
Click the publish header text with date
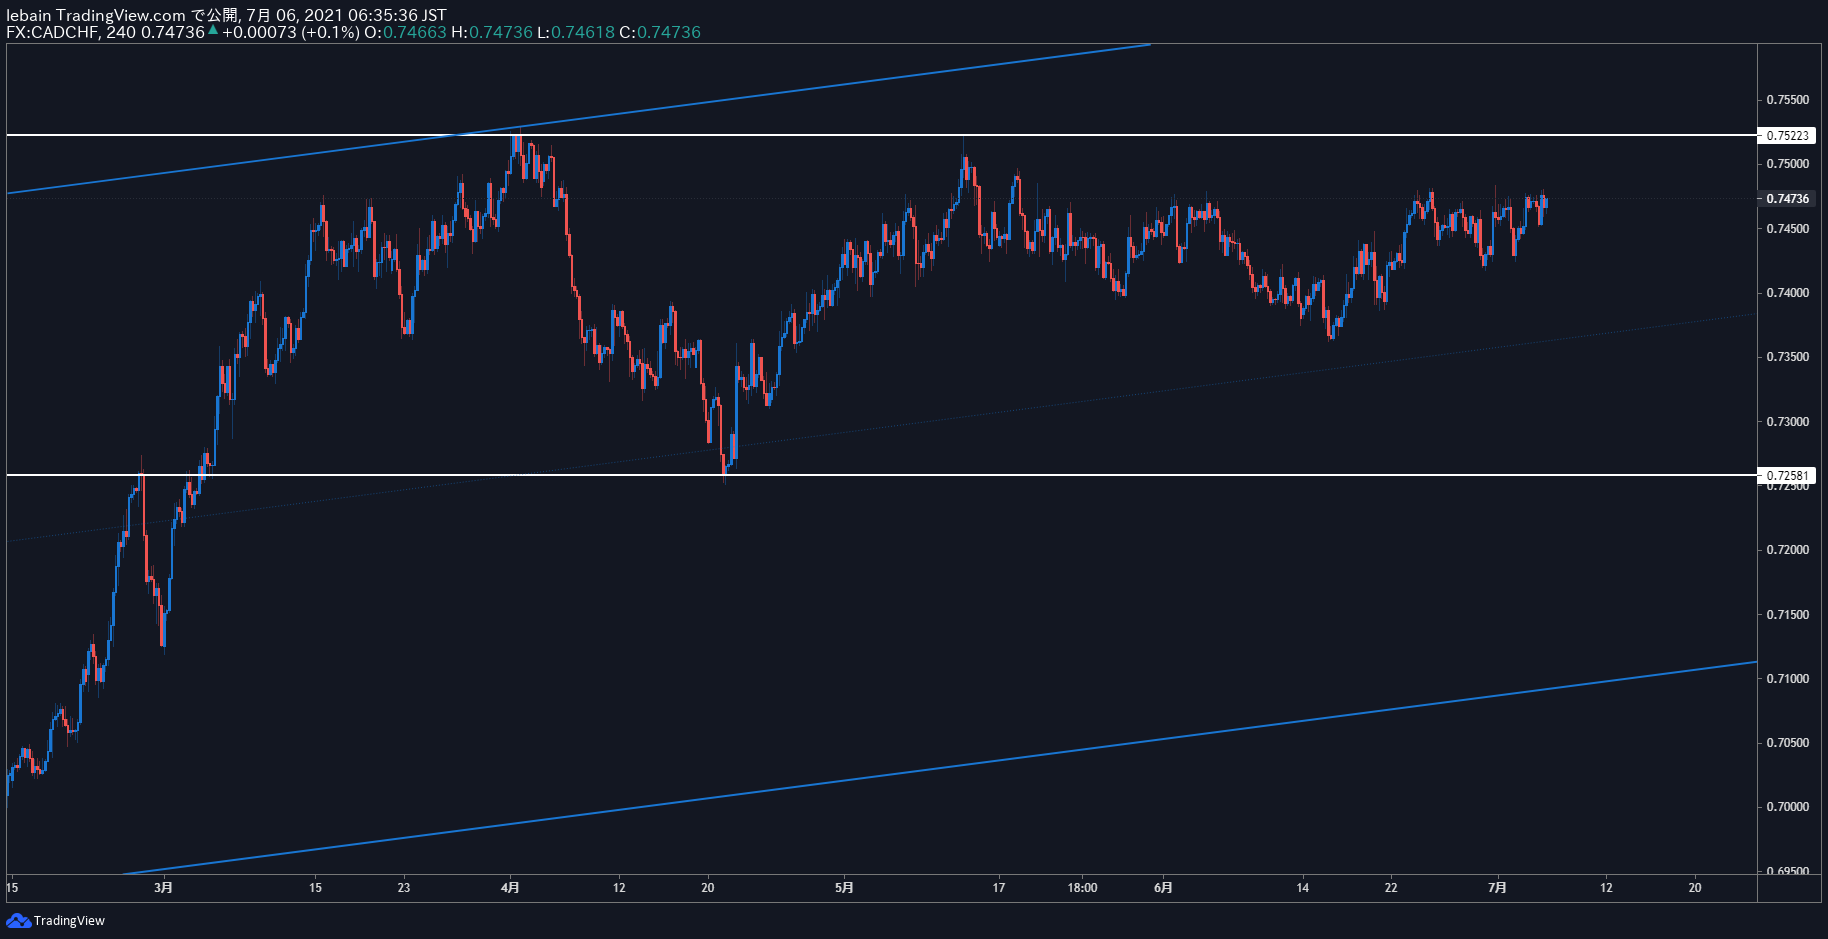tap(226, 15)
